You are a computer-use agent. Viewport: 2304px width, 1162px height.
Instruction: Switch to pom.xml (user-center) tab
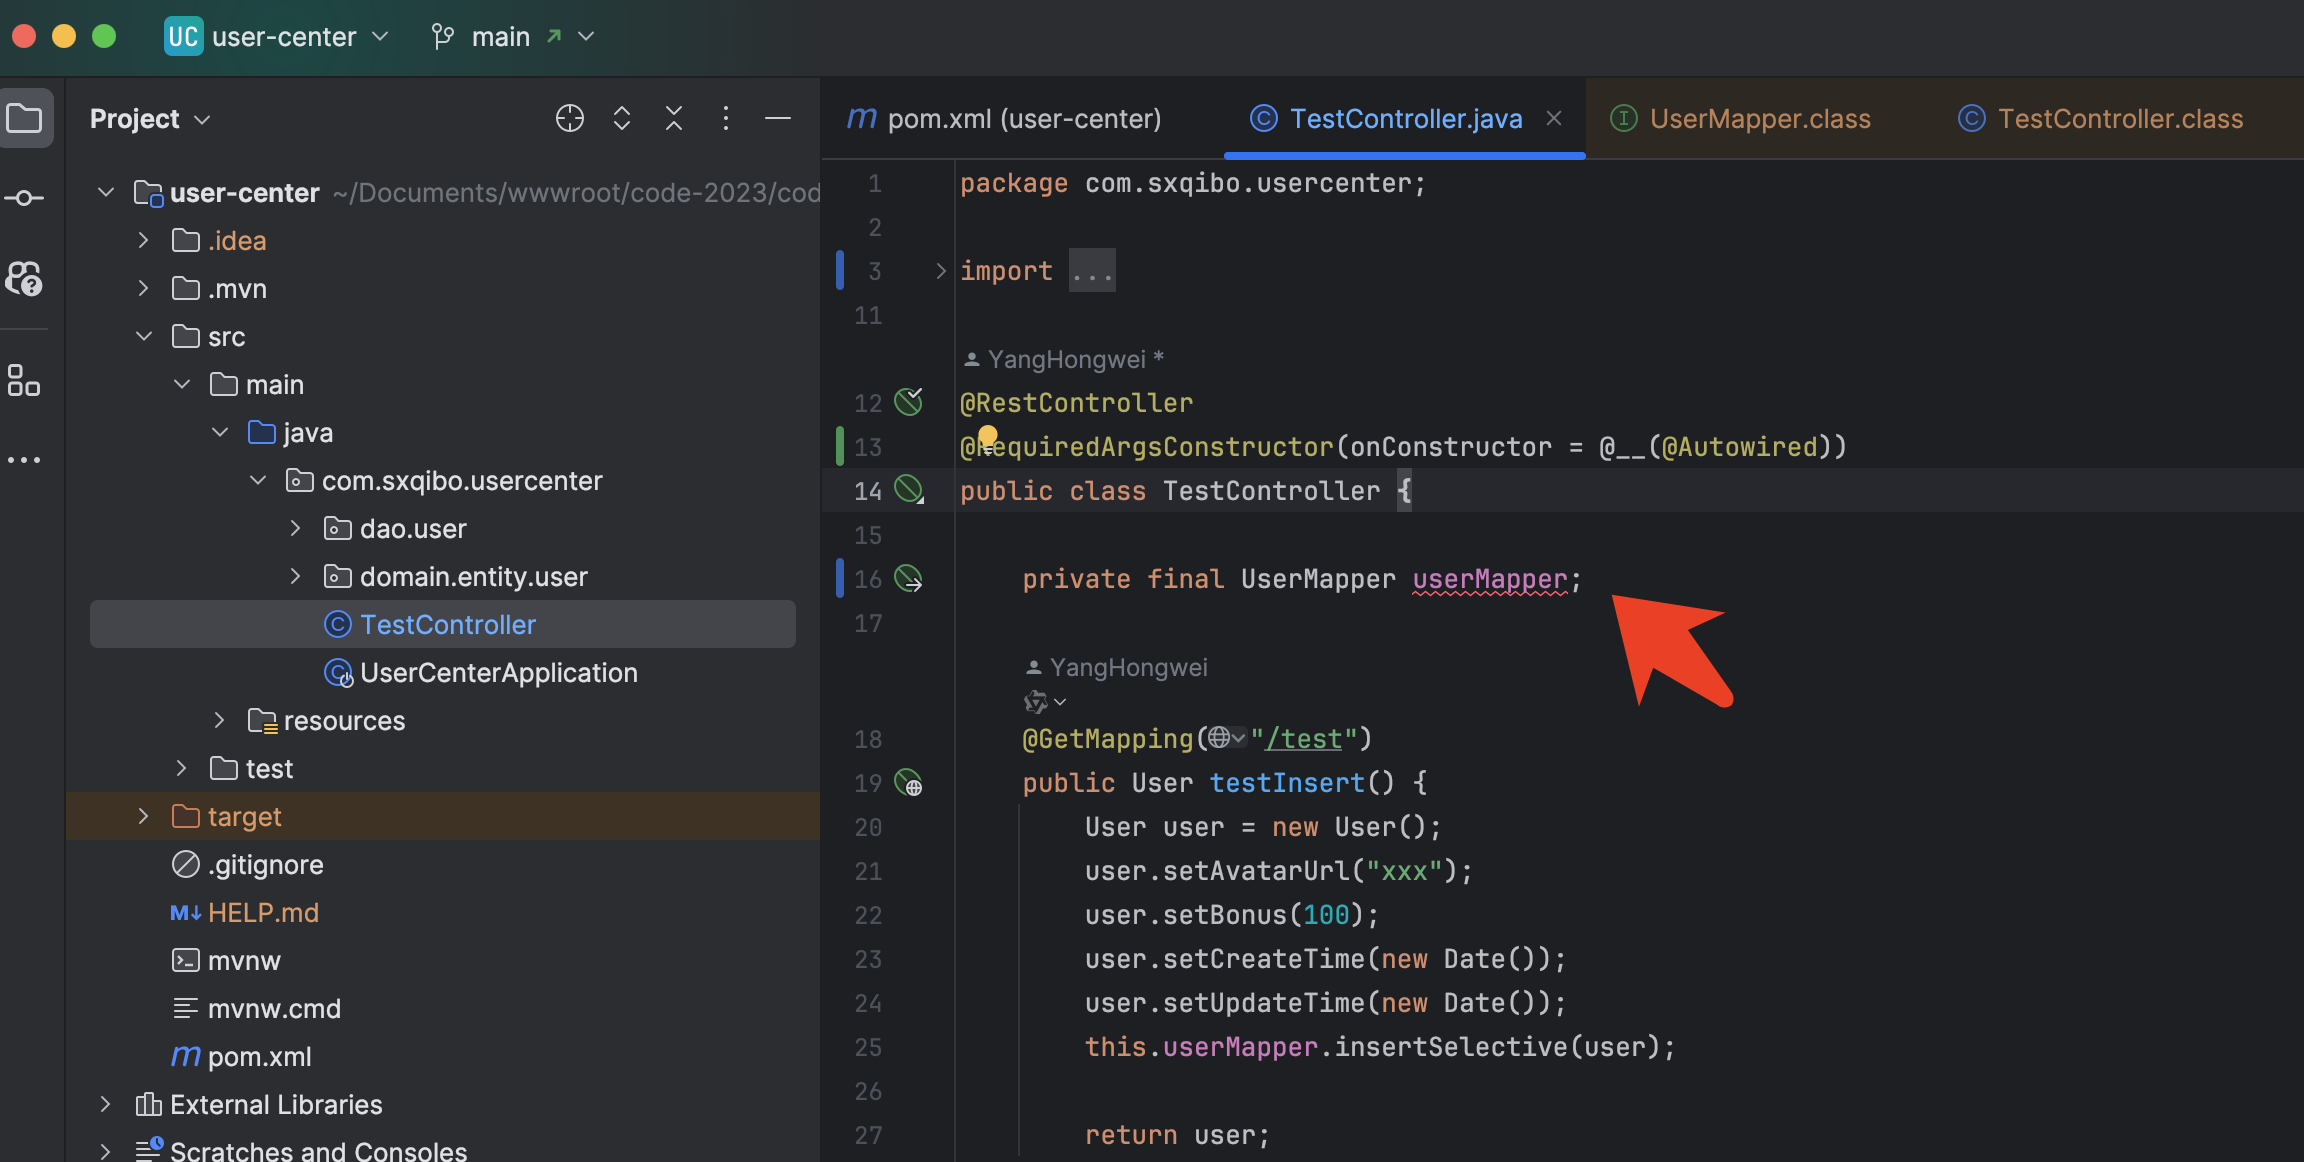1004,119
